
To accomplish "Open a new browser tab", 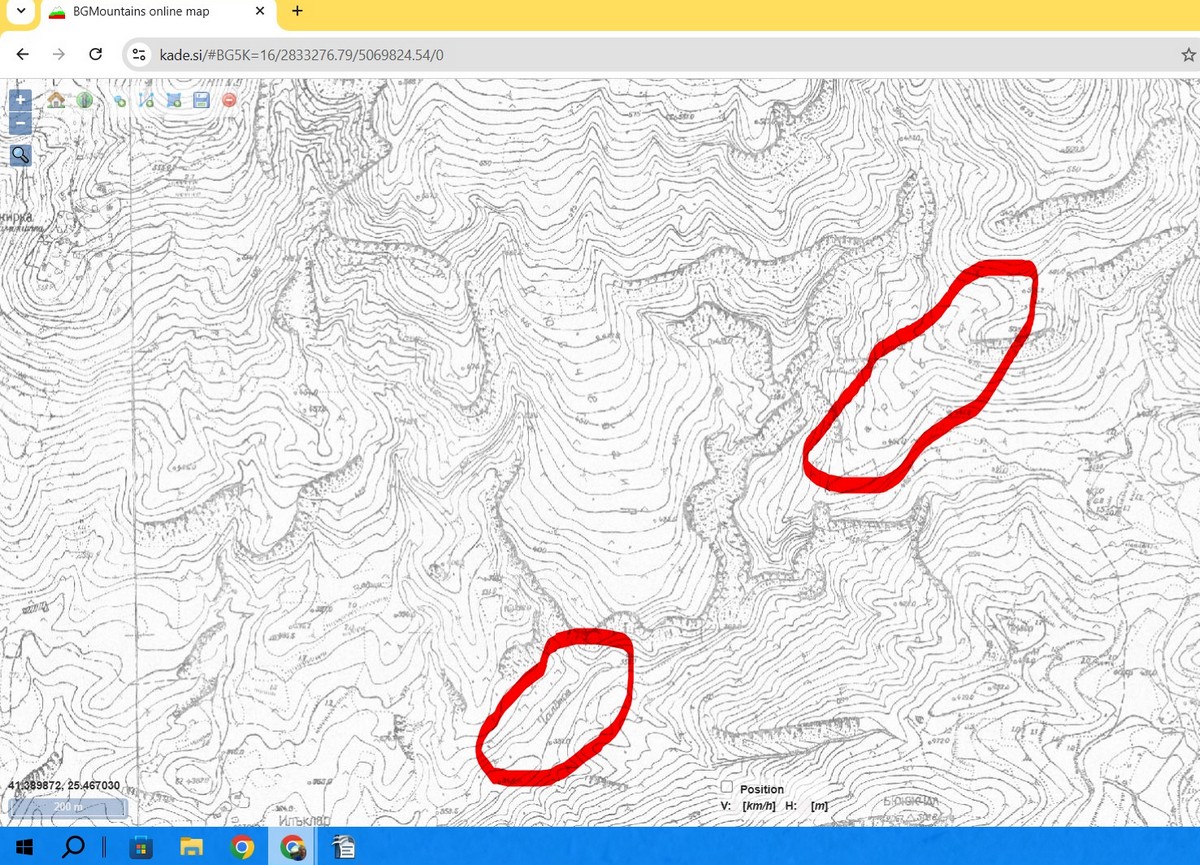I will [x=297, y=12].
